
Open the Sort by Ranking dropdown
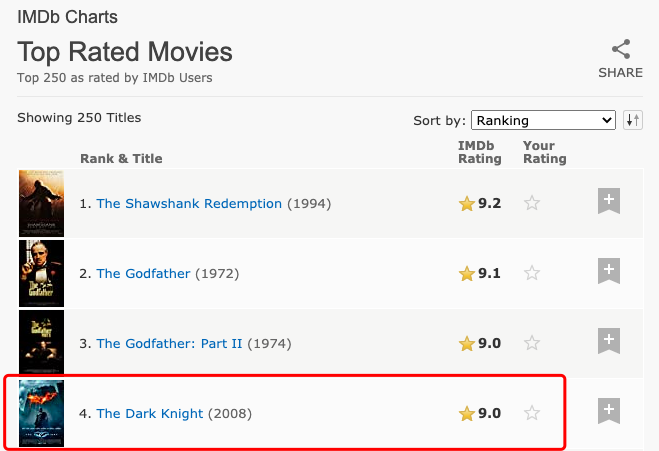(543, 120)
